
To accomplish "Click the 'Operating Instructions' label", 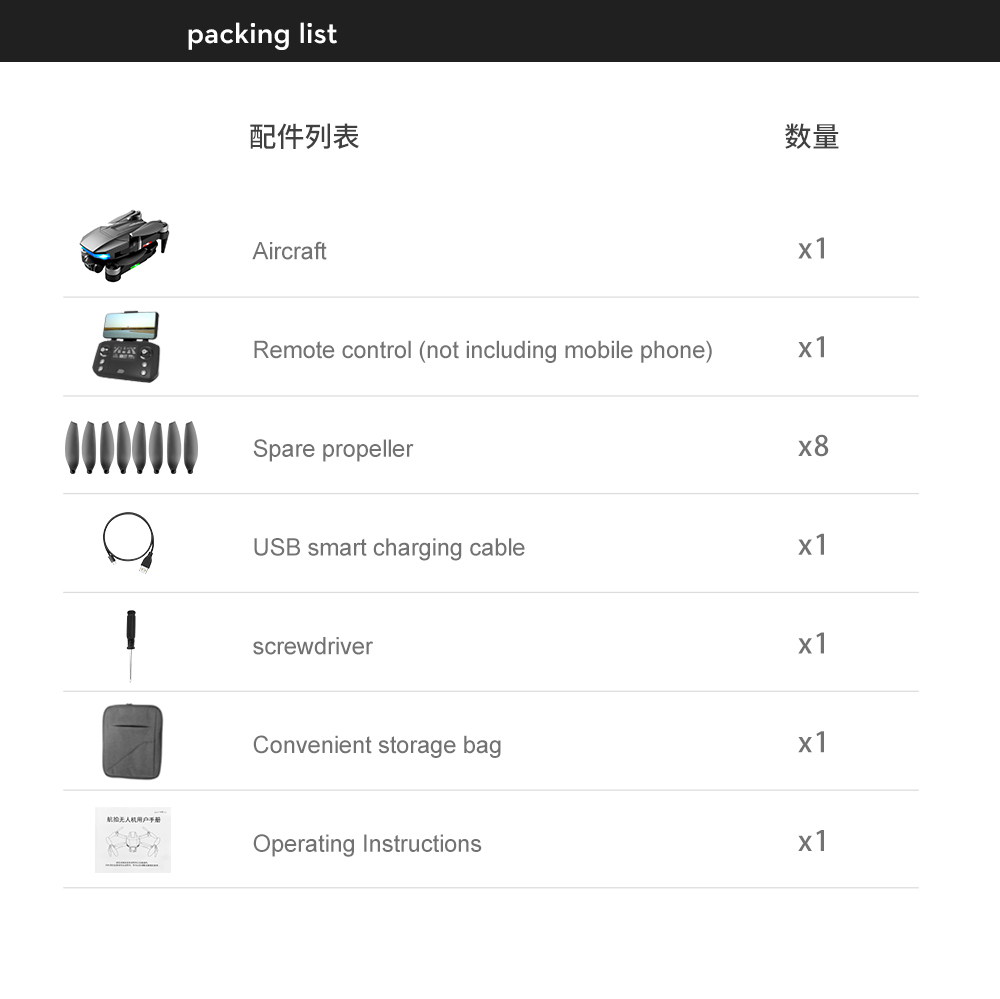I will [367, 844].
